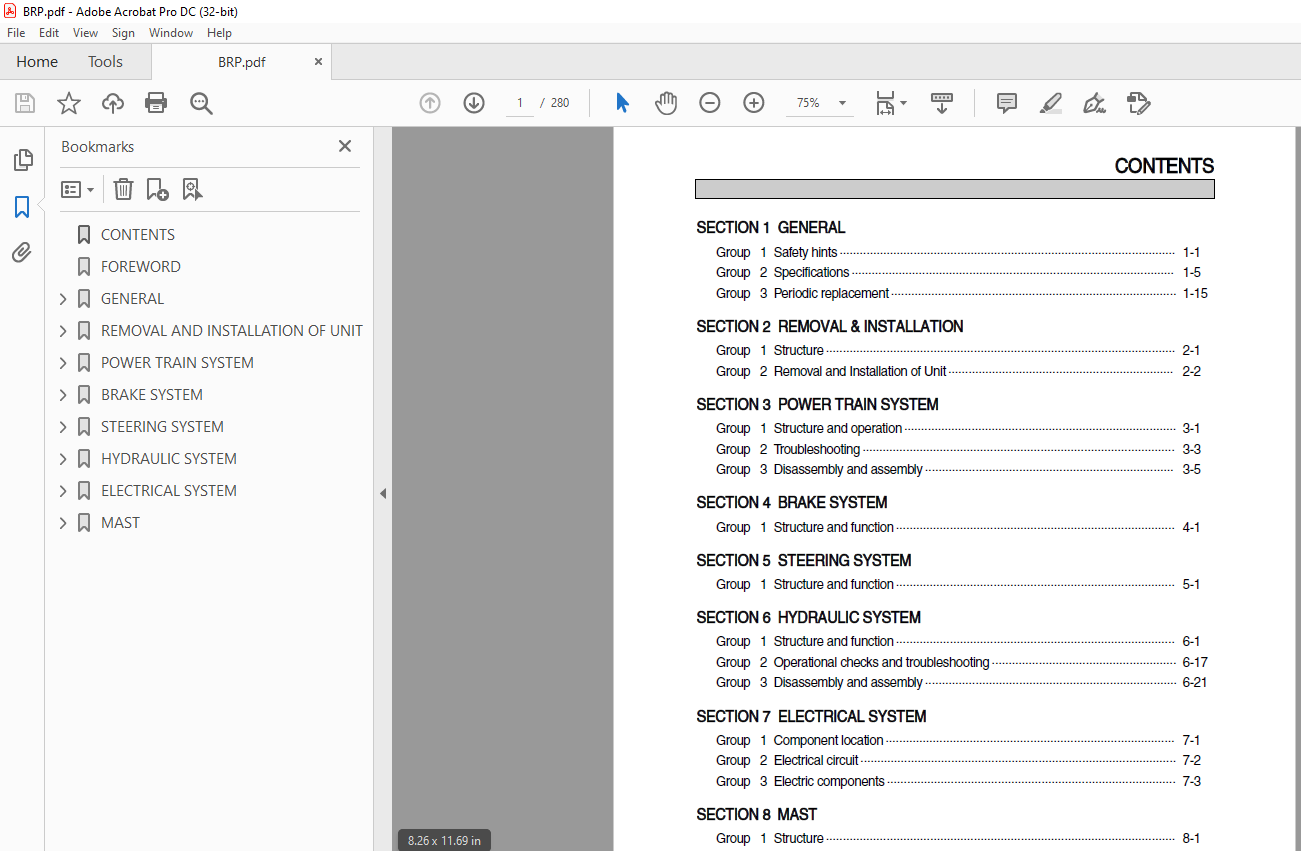Expand the STEERING SYSTEM bookmark
Viewport: 1301px width, 851px height.
point(63,427)
